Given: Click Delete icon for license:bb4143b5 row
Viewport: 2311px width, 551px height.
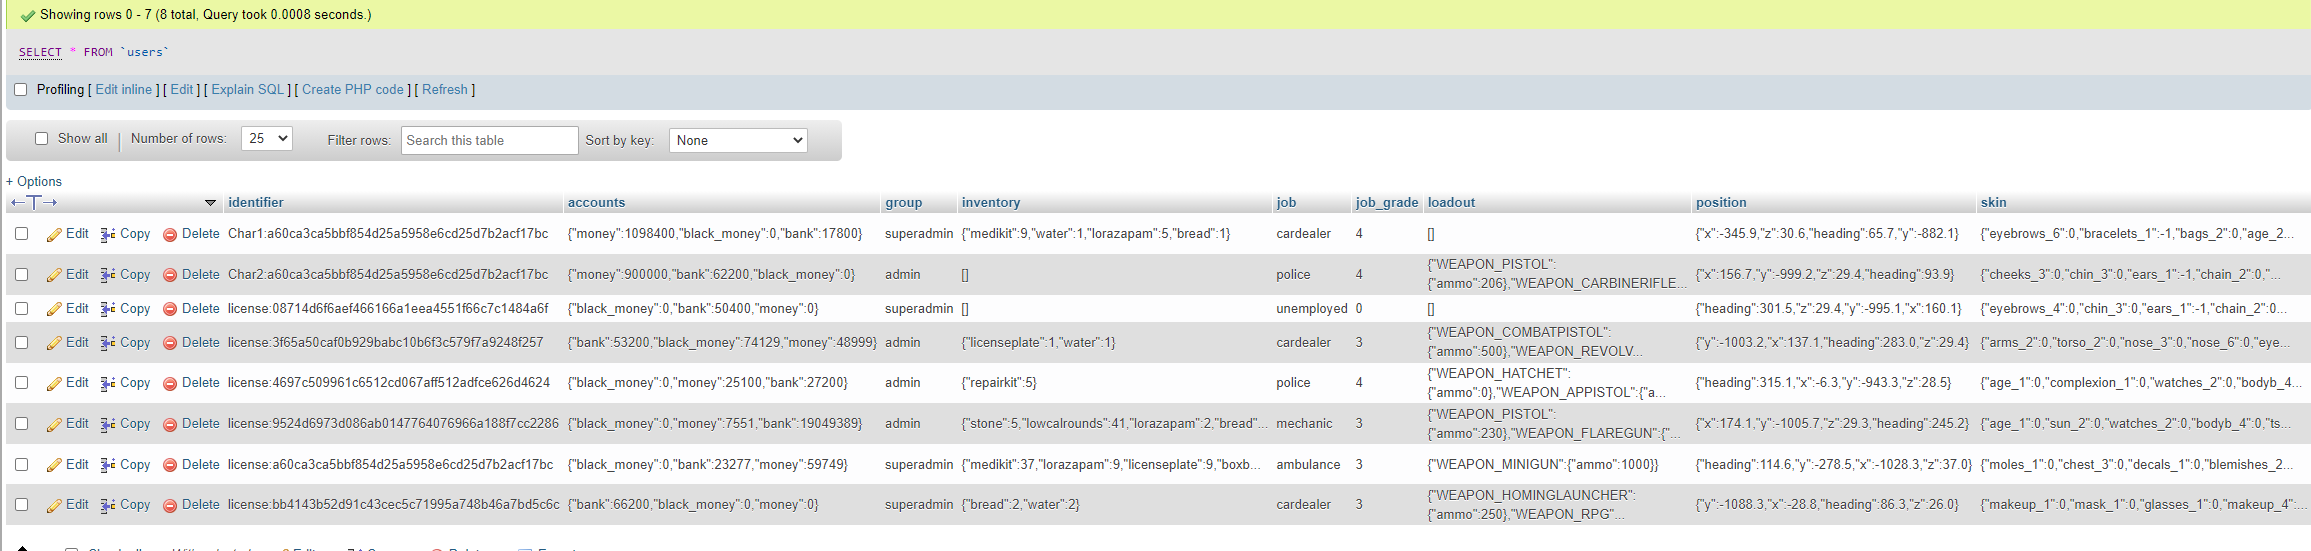Looking at the screenshot, I should pos(170,505).
